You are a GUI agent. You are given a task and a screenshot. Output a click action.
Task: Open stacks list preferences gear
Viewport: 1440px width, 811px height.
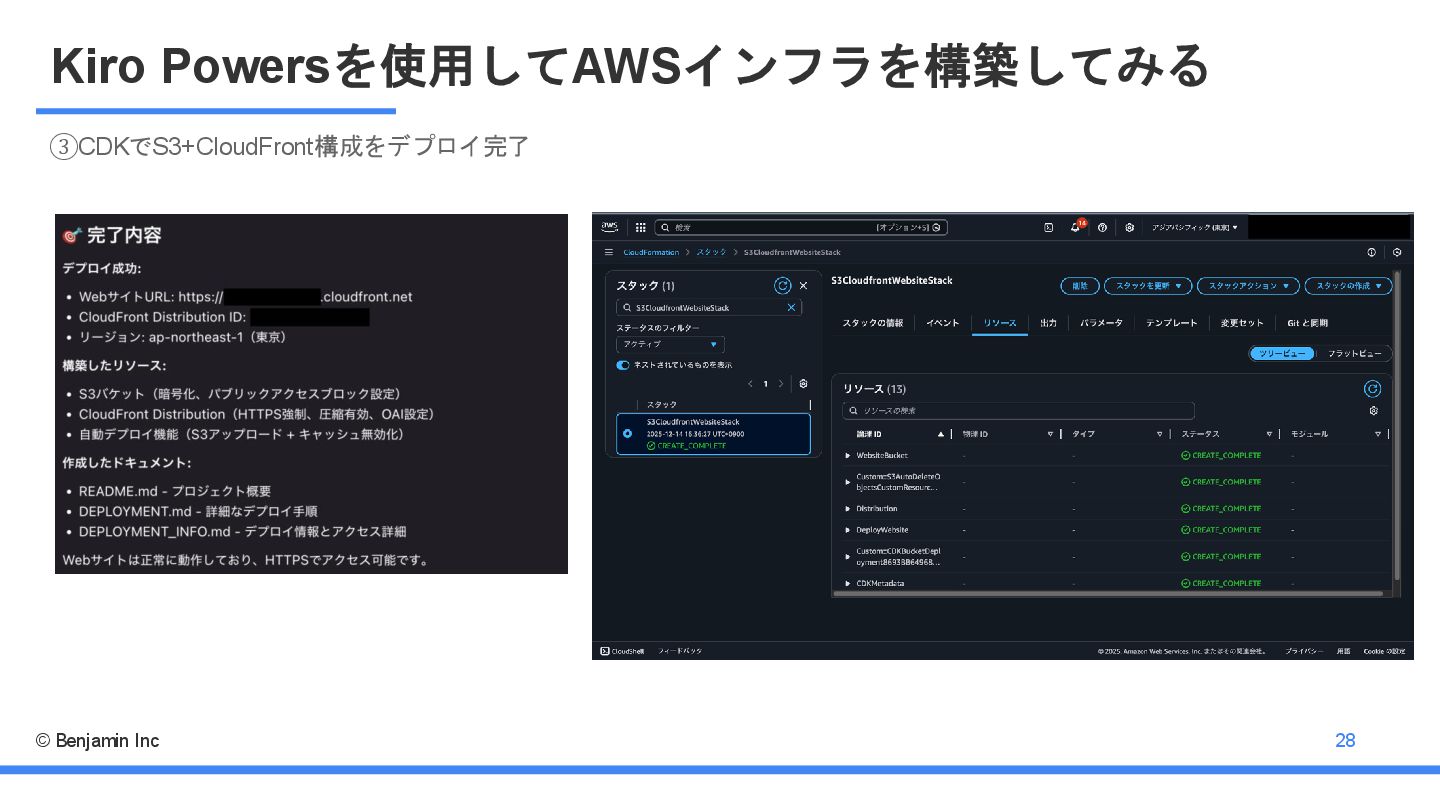803,383
